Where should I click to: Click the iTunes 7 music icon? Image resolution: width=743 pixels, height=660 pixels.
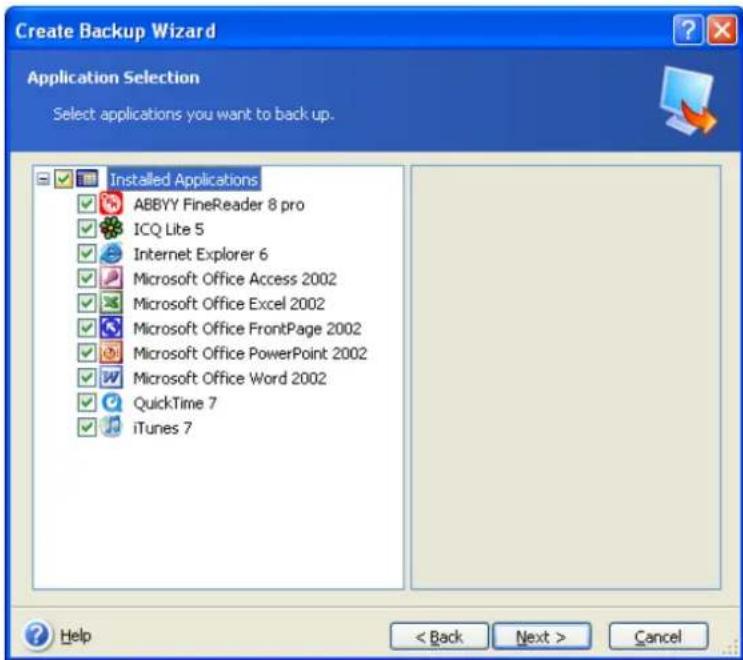(x=111, y=427)
